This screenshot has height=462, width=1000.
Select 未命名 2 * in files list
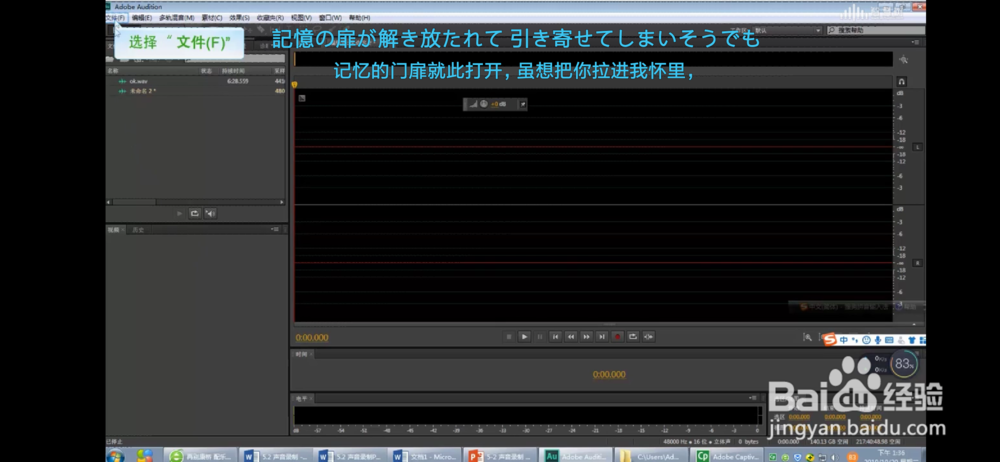pyautogui.click(x=143, y=91)
